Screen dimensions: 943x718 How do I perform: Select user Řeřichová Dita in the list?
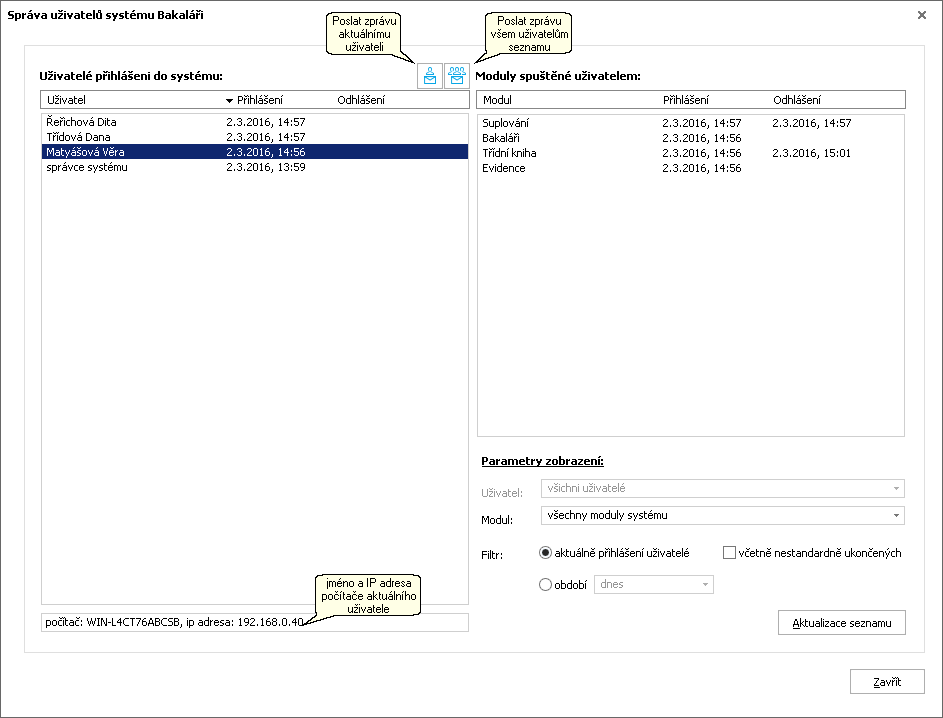255,121
